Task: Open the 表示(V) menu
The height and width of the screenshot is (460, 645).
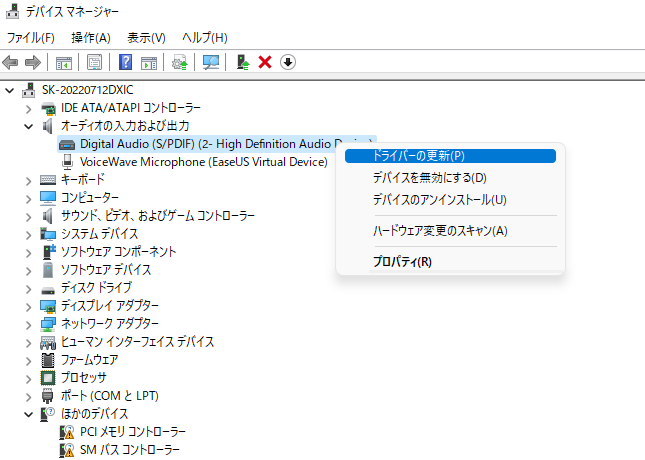Action: coord(146,38)
